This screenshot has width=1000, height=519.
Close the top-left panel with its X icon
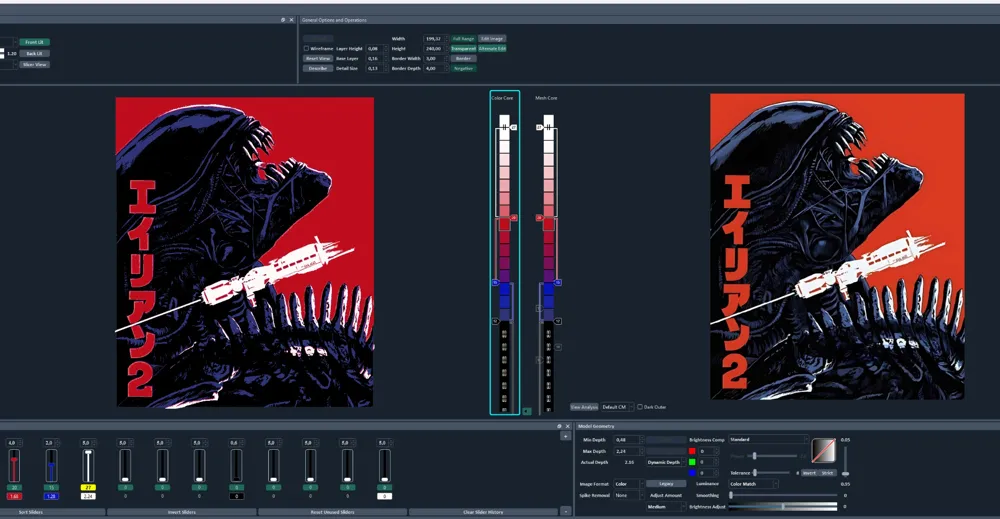pos(291,20)
